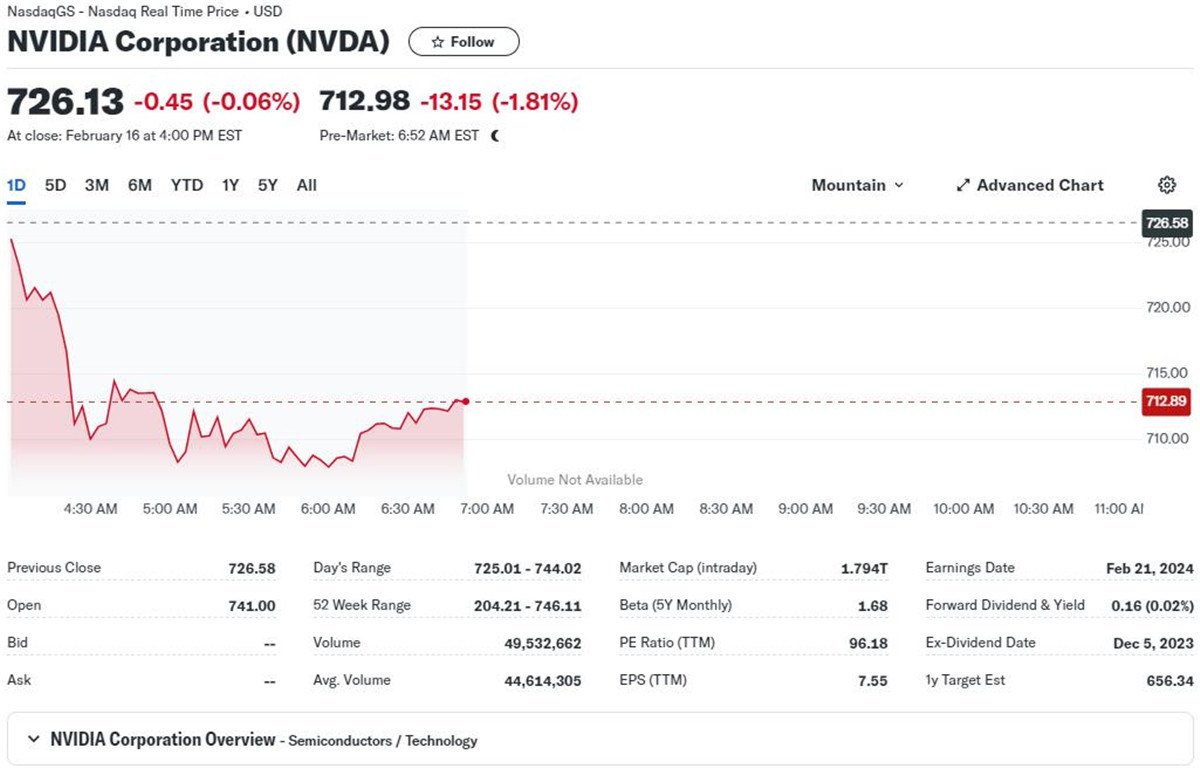Screen dimensions: 1200x775
Task: Click the Semiconductors / Technology text
Action: (384, 741)
